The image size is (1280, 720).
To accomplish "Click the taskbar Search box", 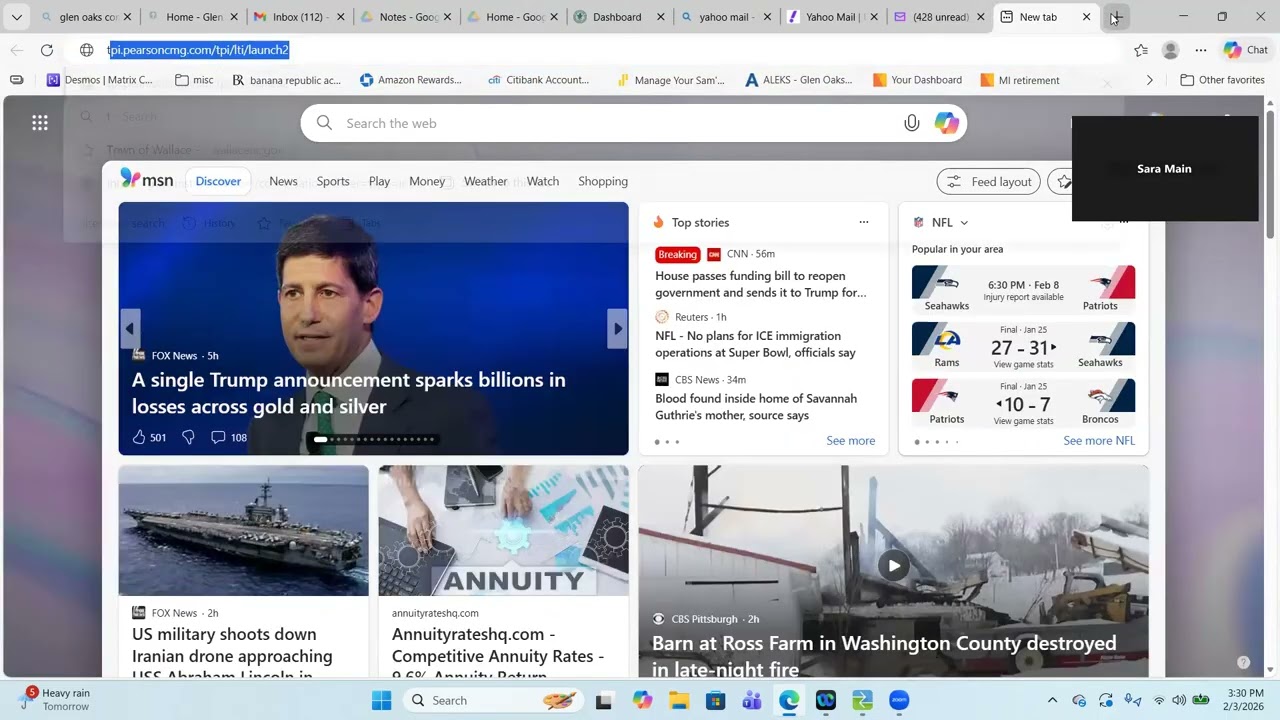I will (x=492, y=701).
